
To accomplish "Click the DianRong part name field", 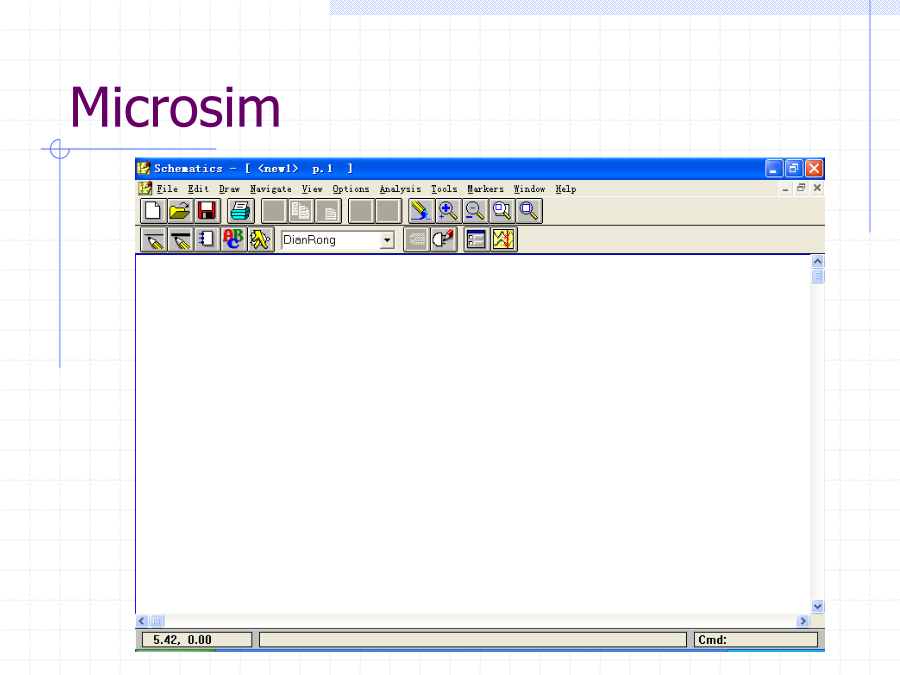I will click(331, 240).
